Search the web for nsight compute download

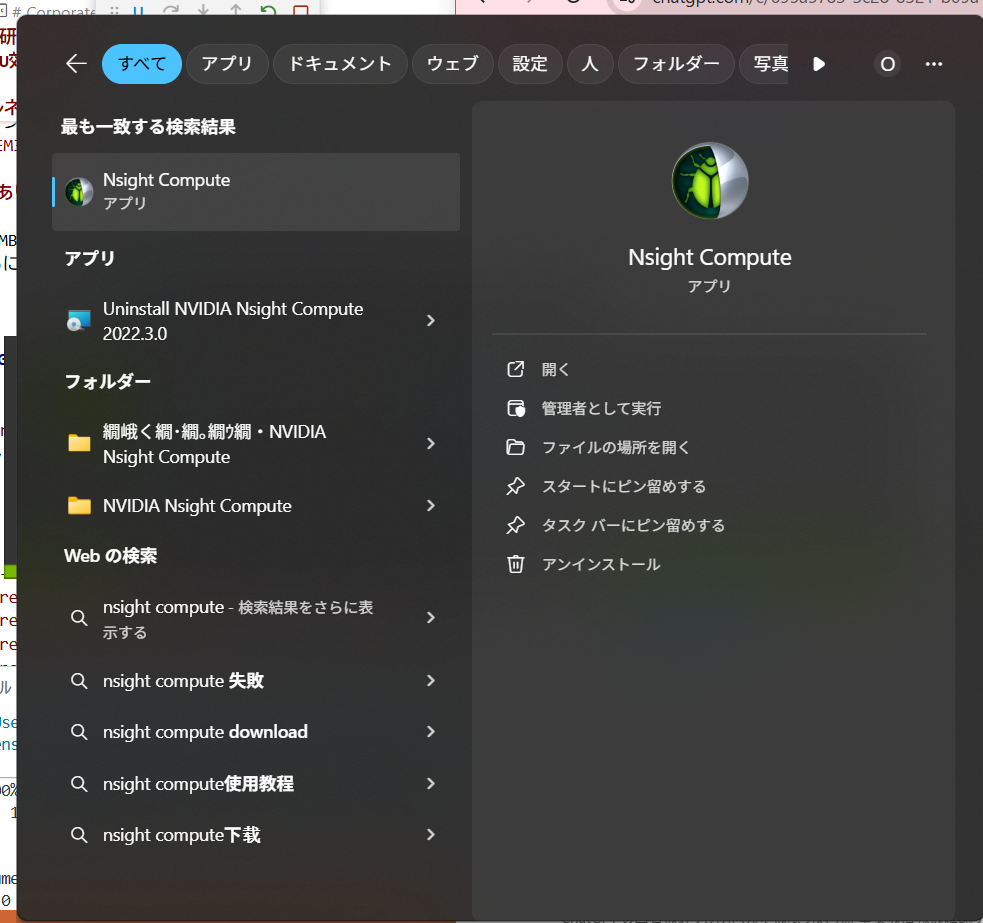coord(256,732)
